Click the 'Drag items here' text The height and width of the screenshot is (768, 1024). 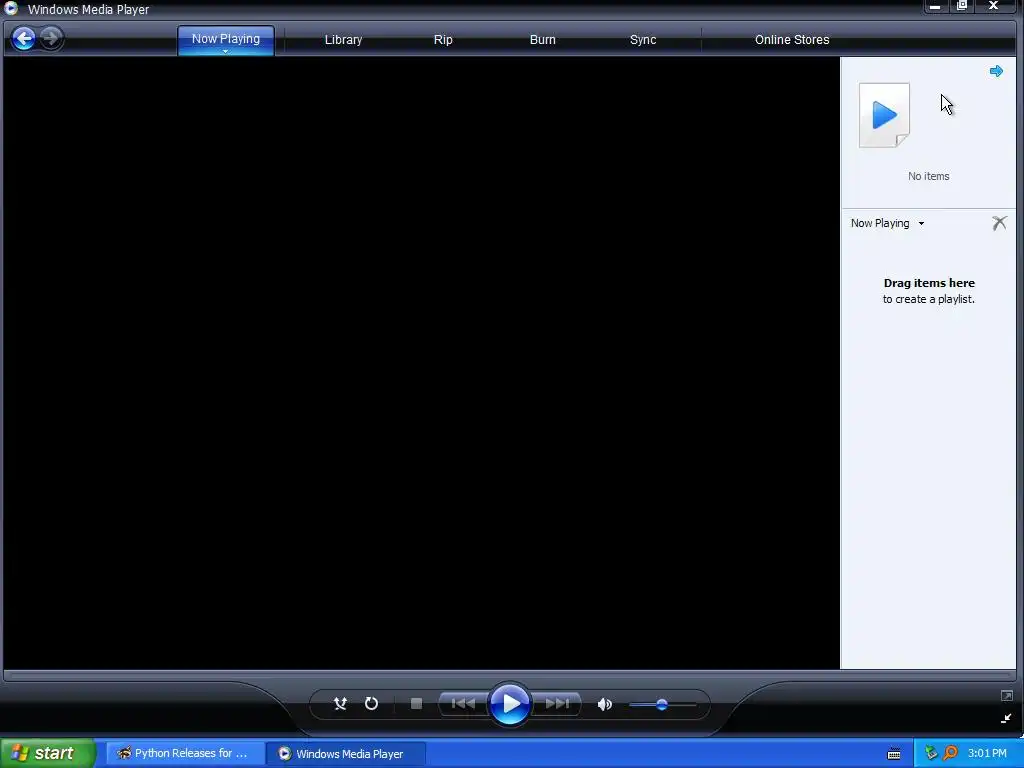[x=929, y=283]
